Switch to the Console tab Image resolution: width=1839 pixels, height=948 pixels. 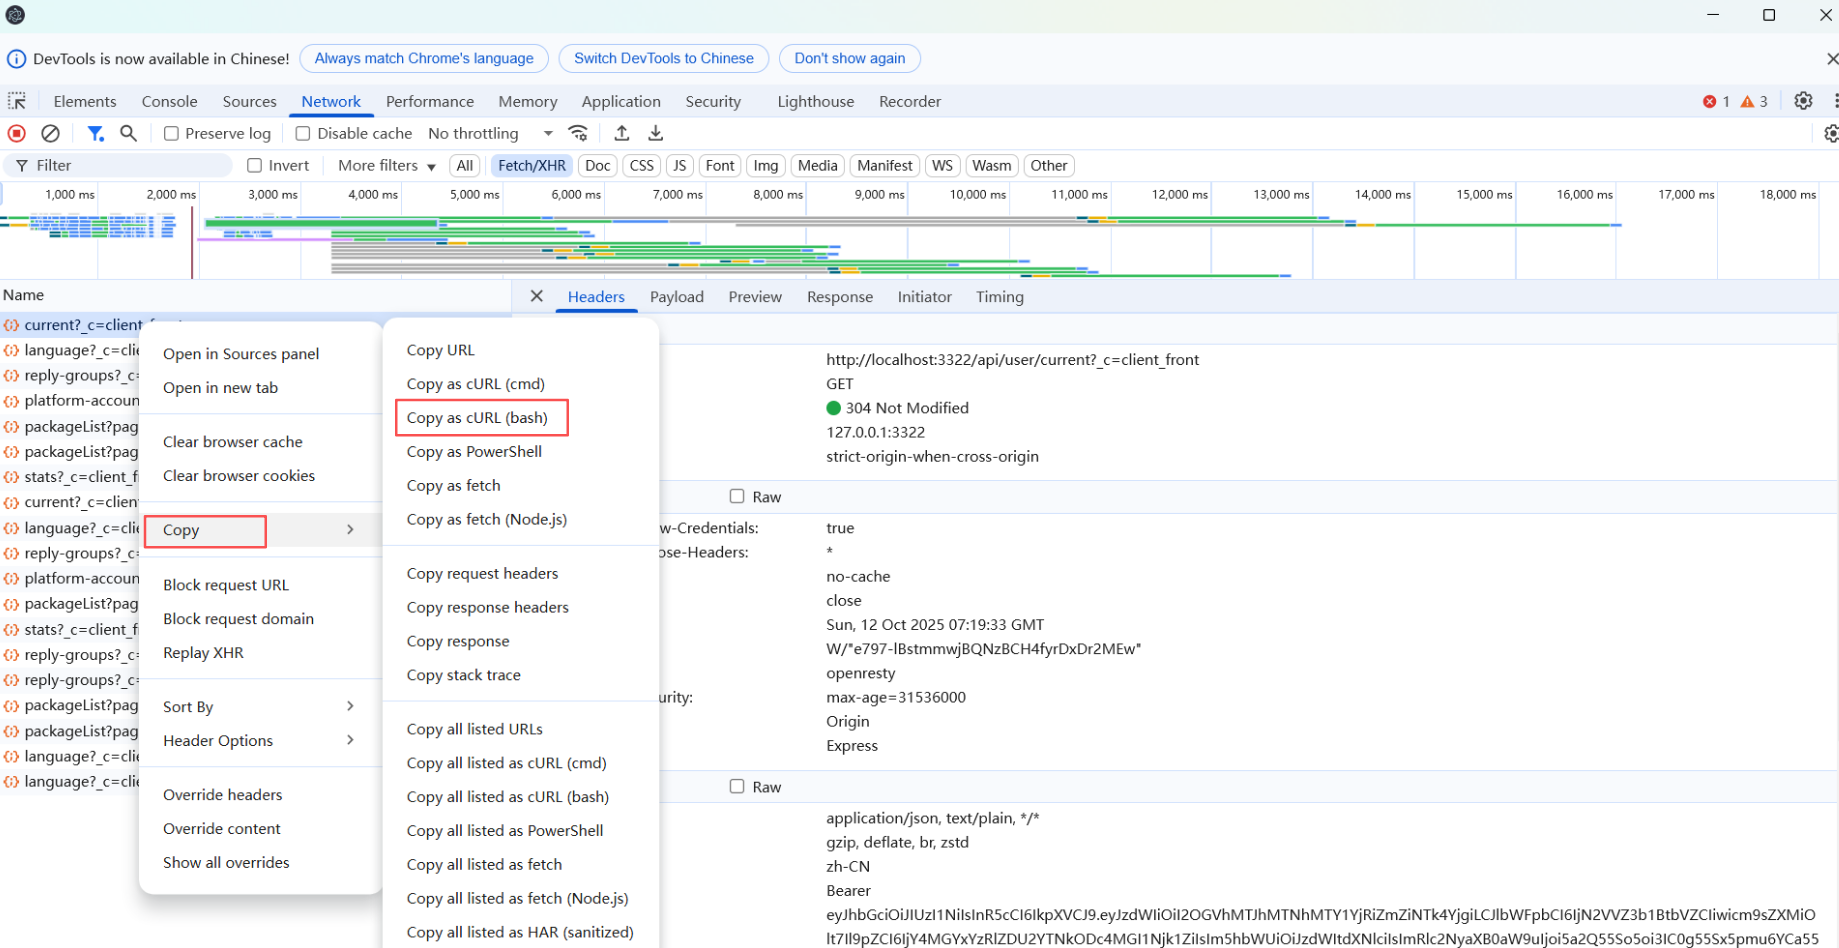[x=170, y=101]
